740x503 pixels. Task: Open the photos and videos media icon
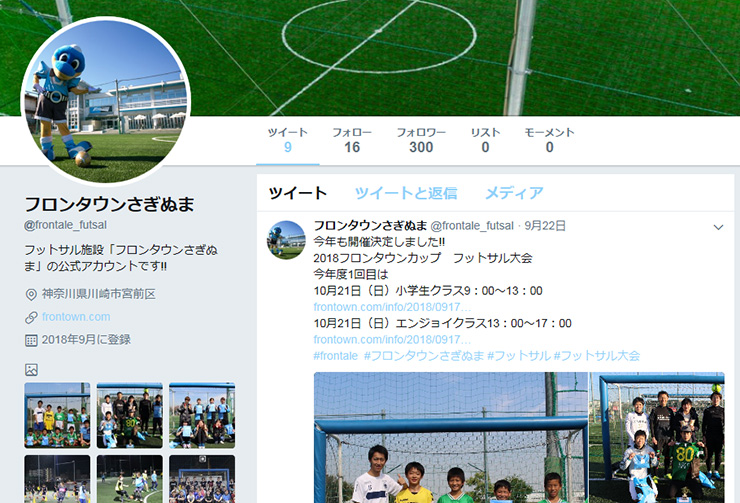coord(31,370)
